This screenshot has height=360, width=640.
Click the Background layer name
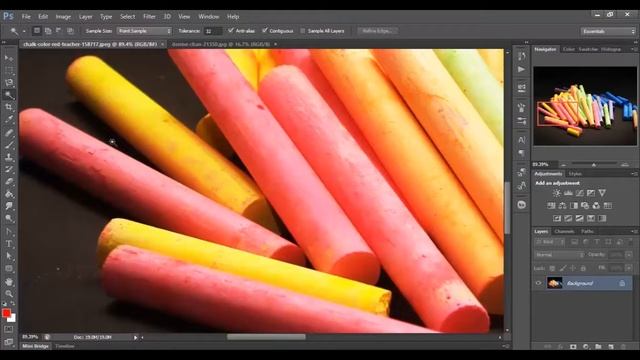pyautogui.click(x=580, y=283)
